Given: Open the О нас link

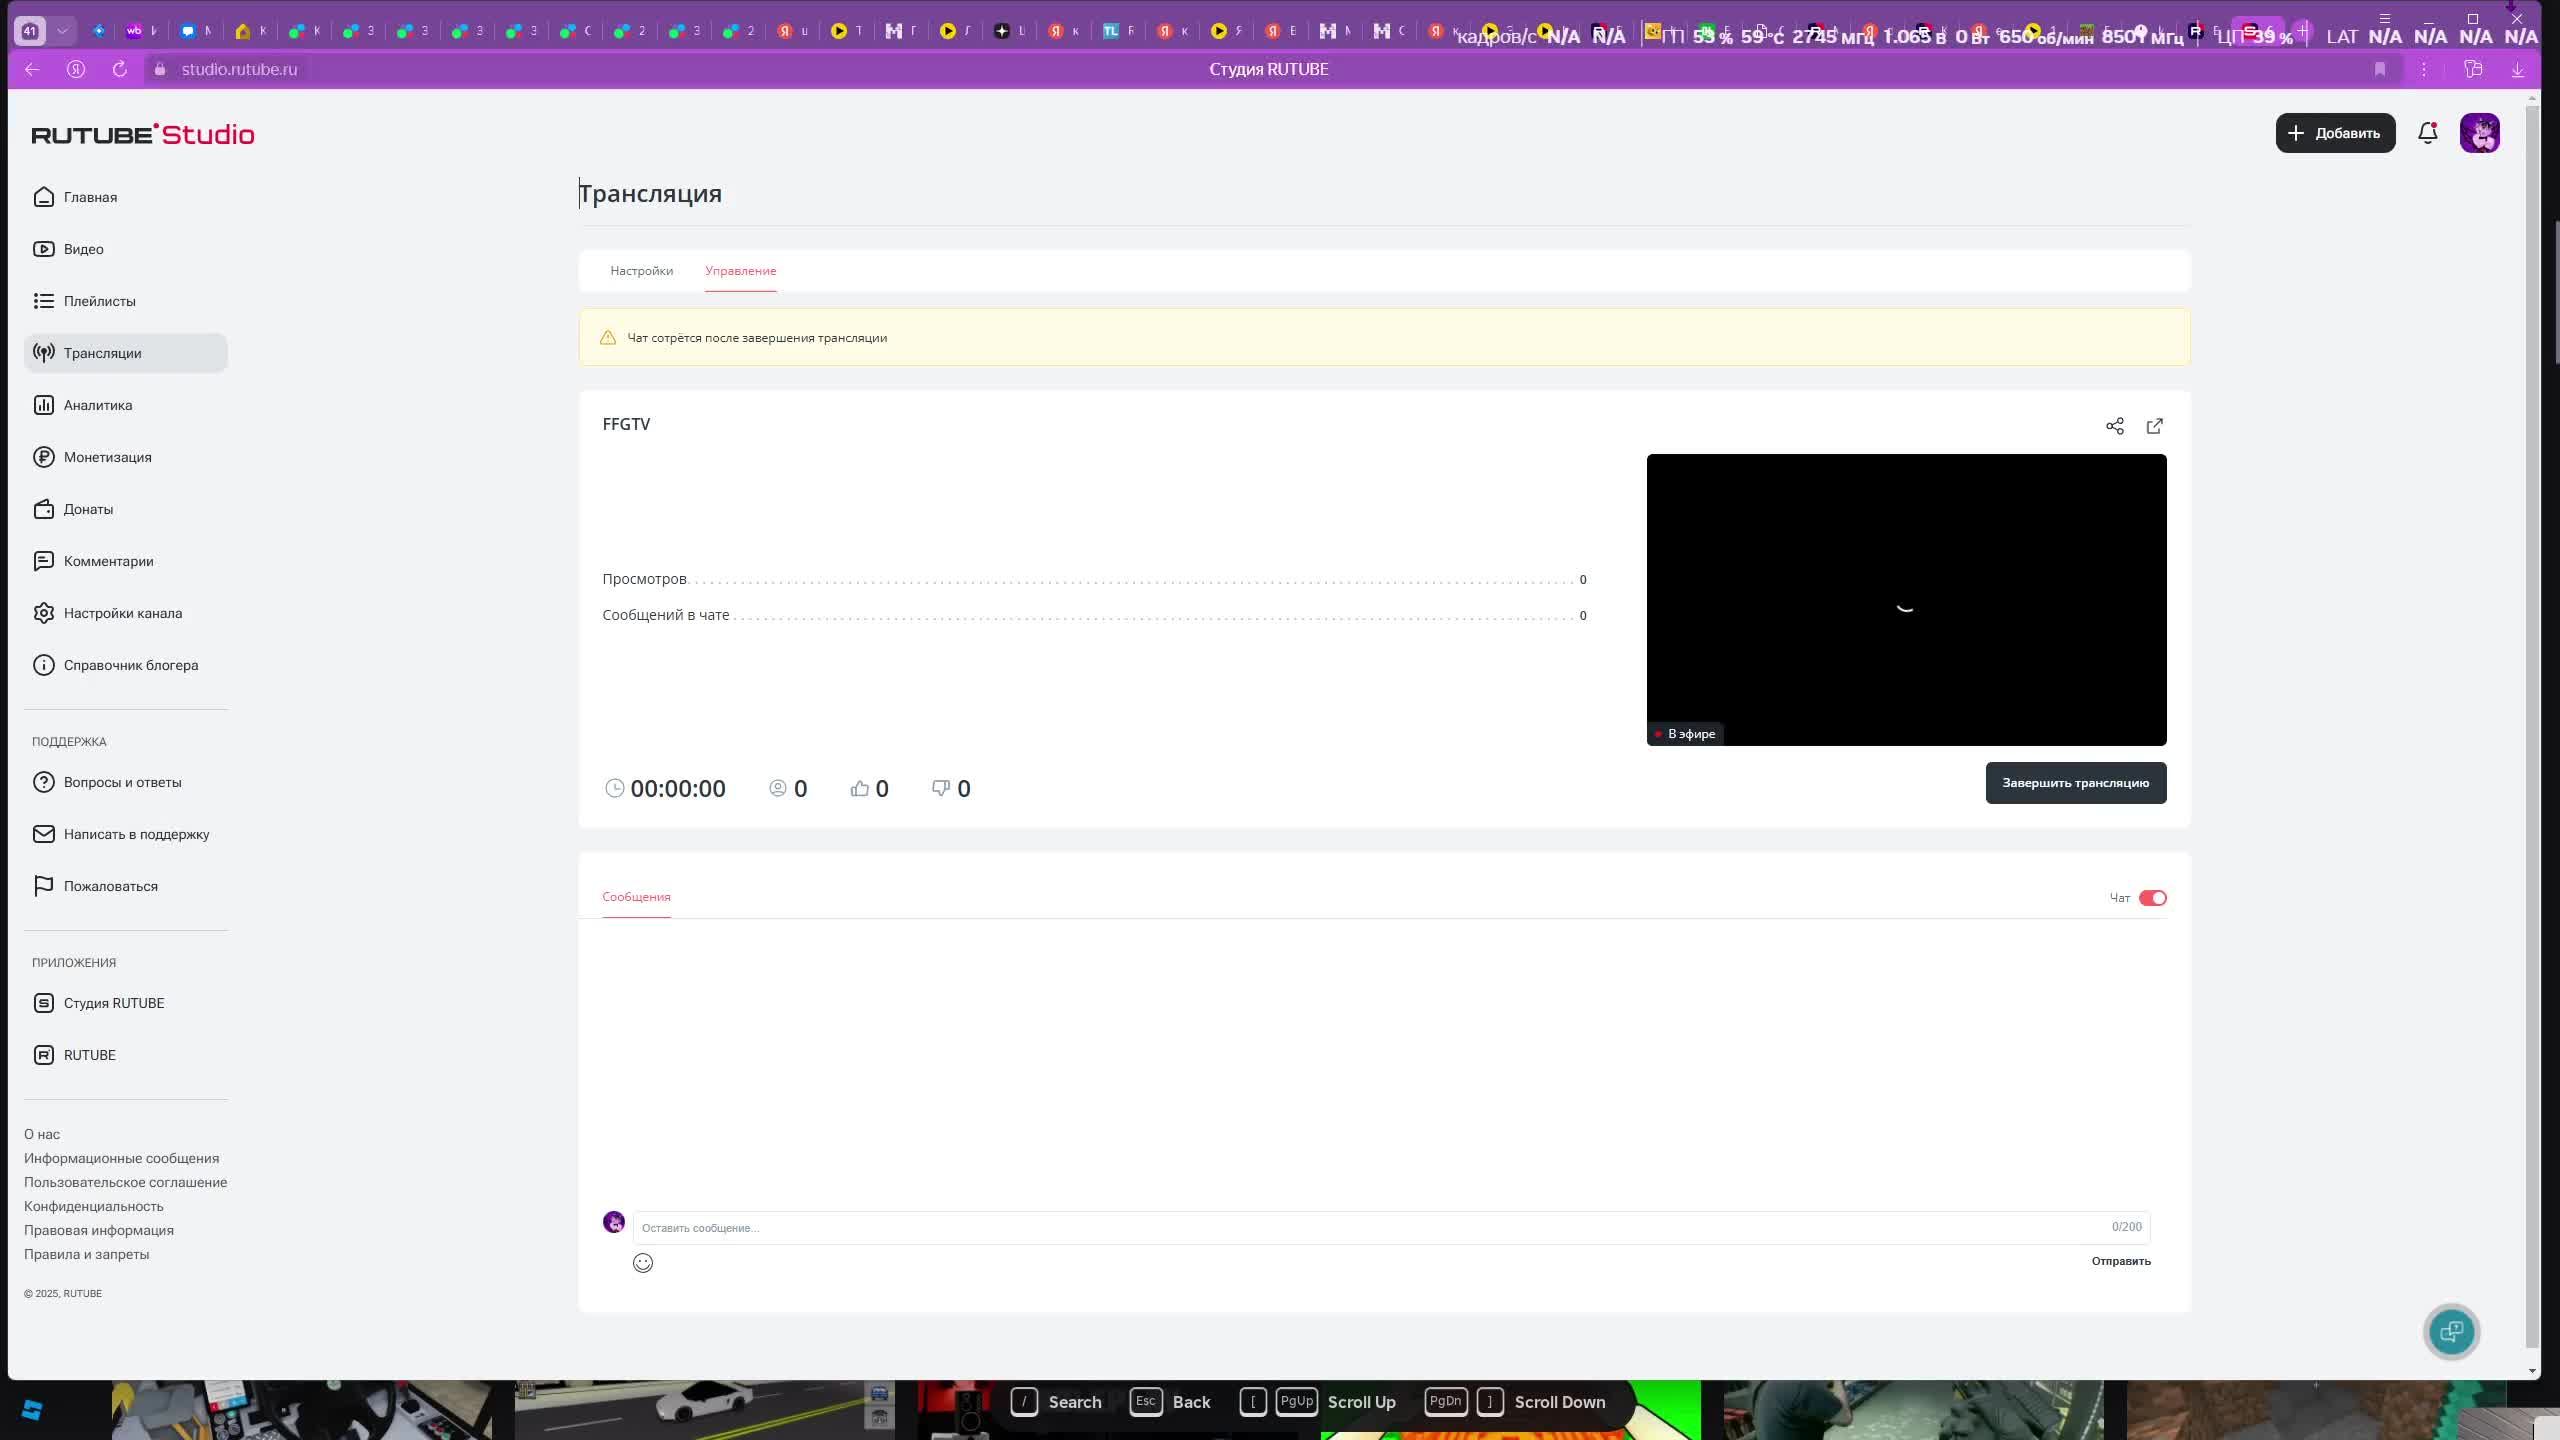Looking at the screenshot, I should pyautogui.click(x=42, y=1134).
